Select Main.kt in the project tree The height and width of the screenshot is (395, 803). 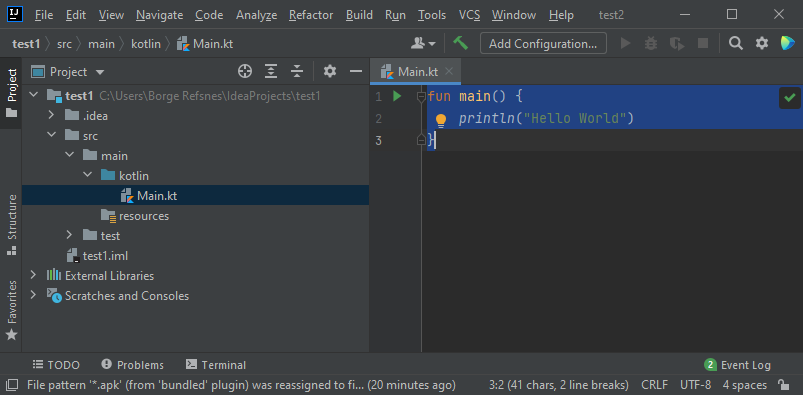pyautogui.click(x=196, y=195)
